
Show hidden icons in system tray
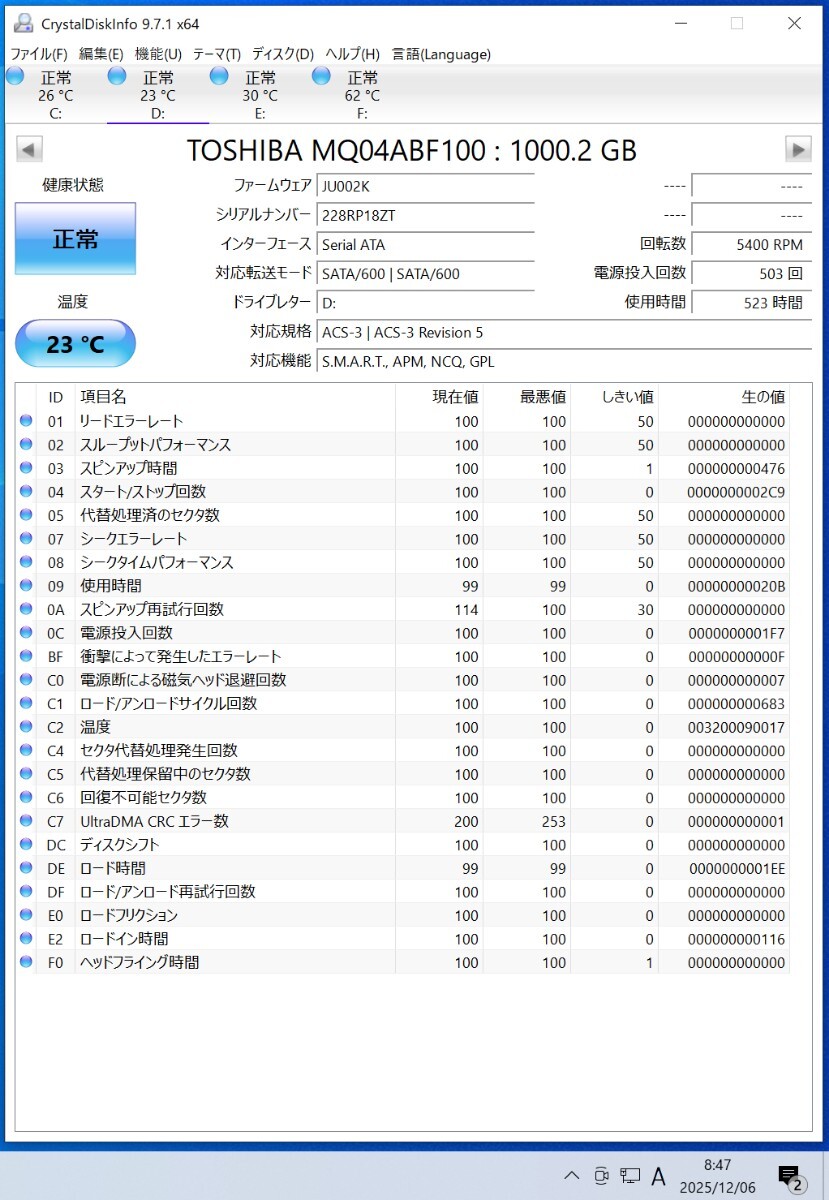571,1175
